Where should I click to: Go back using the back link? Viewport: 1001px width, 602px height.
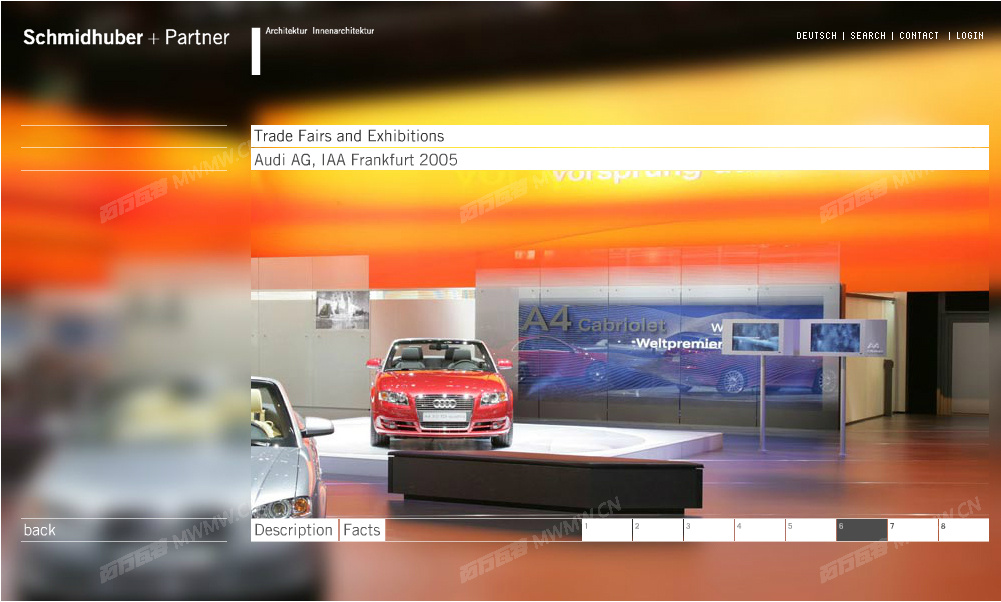click(x=40, y=530)
